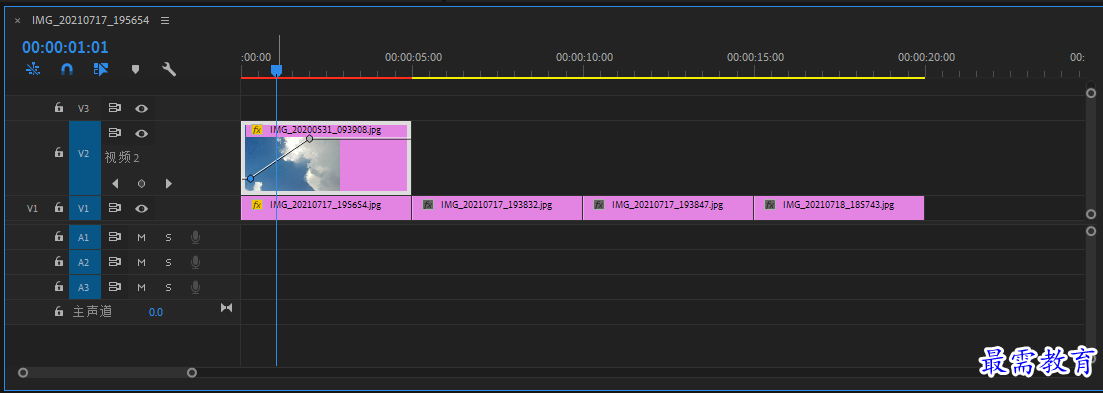
Task: Solo track A2
Action: 168,262
